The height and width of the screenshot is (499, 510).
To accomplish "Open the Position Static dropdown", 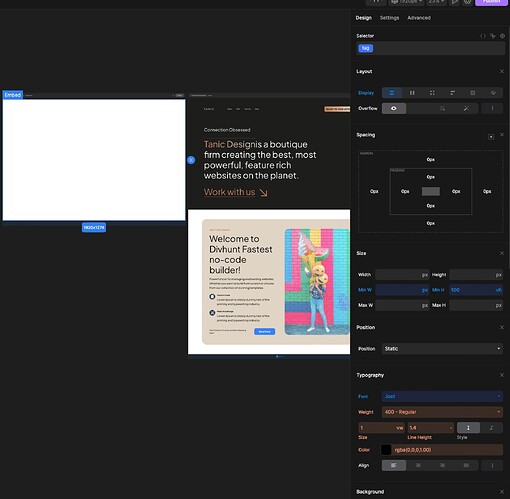I will click(x=442, y=349).
